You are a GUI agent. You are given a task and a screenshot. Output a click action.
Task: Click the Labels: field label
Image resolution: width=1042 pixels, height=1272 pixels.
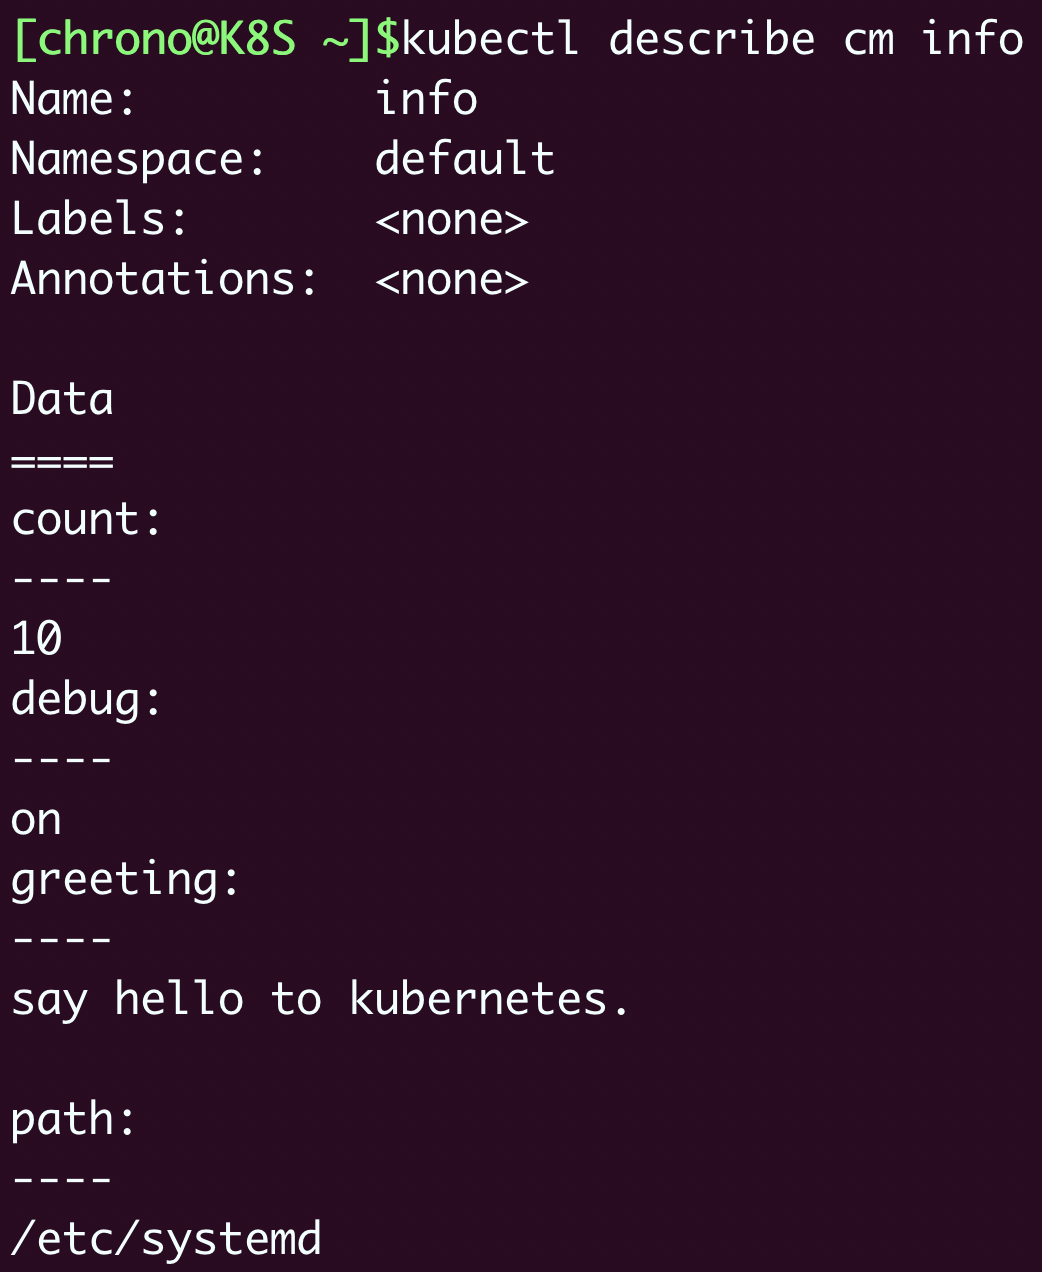(x=99, y=220)
